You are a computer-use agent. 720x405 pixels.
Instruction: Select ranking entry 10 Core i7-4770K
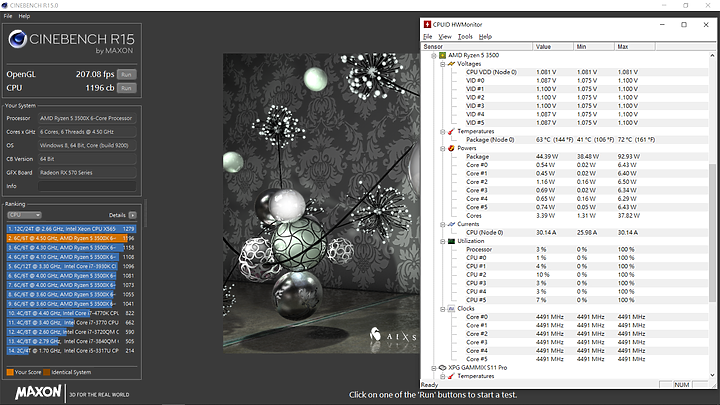coord(71,313)
